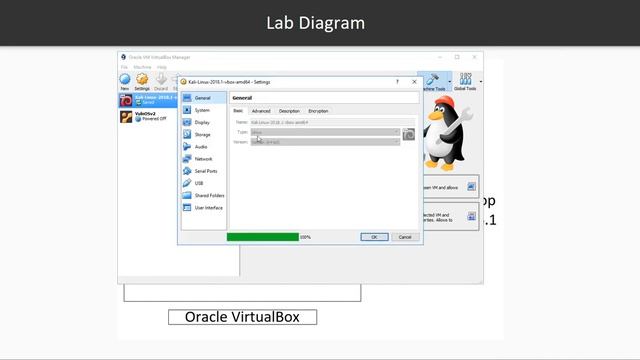Click icon on the 'VM and allows' tool card

[x=471, y=187]
